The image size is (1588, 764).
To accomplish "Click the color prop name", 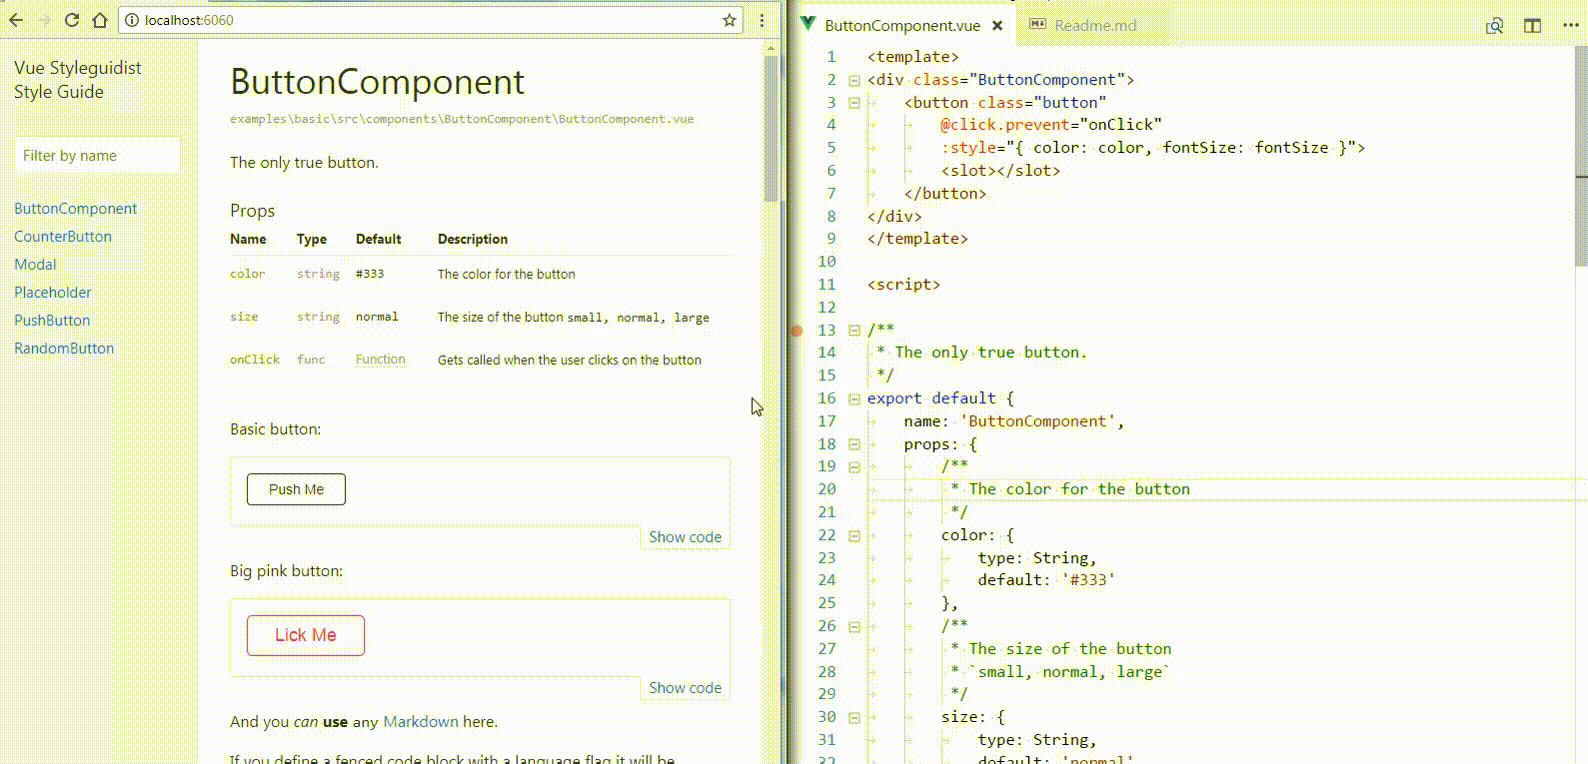I will (247, 274).
